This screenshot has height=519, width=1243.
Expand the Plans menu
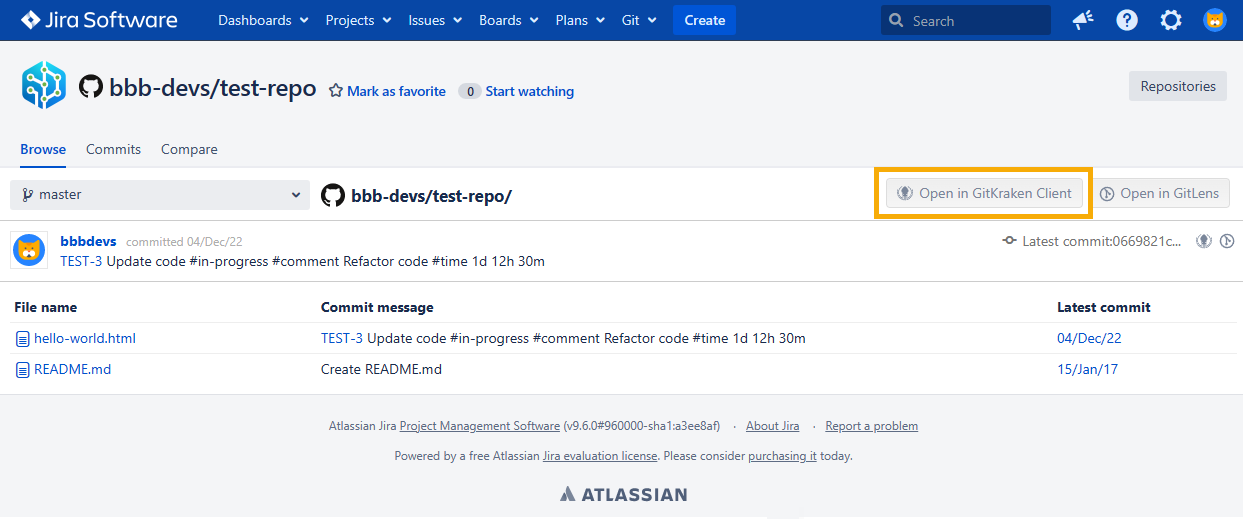coord(580,20)
